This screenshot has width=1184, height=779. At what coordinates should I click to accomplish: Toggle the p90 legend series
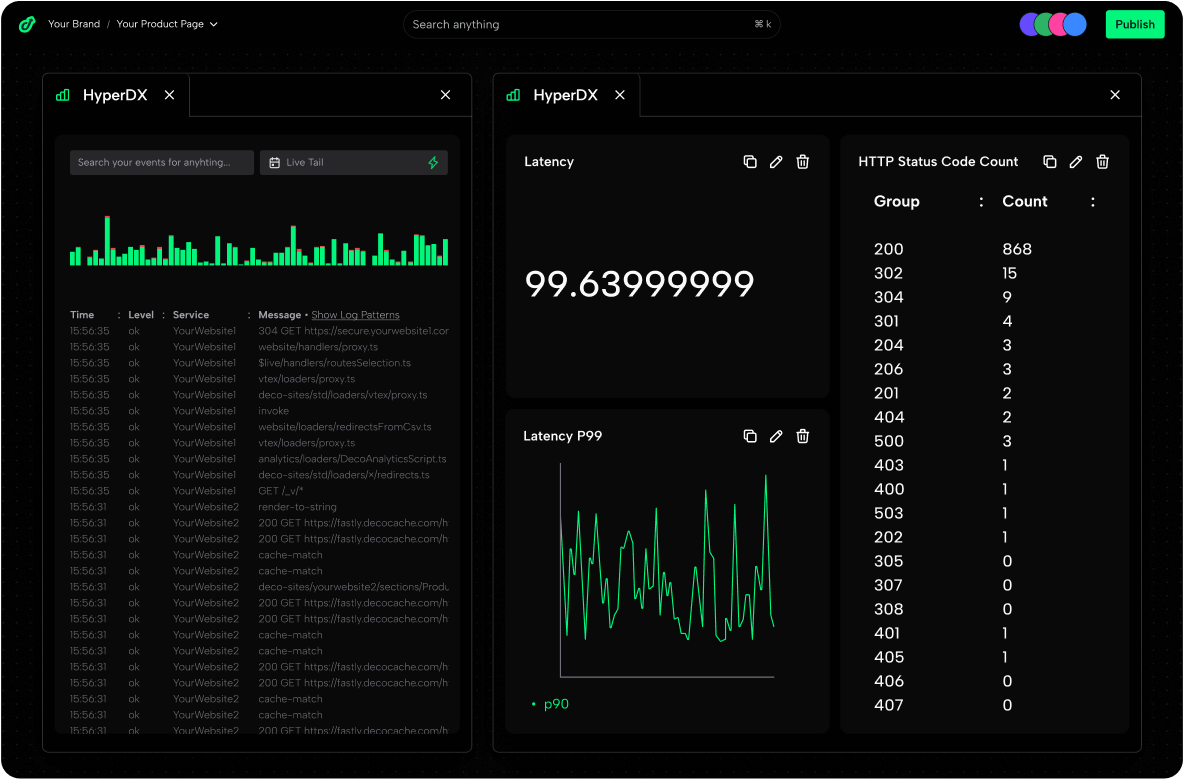tap(550, 704)
